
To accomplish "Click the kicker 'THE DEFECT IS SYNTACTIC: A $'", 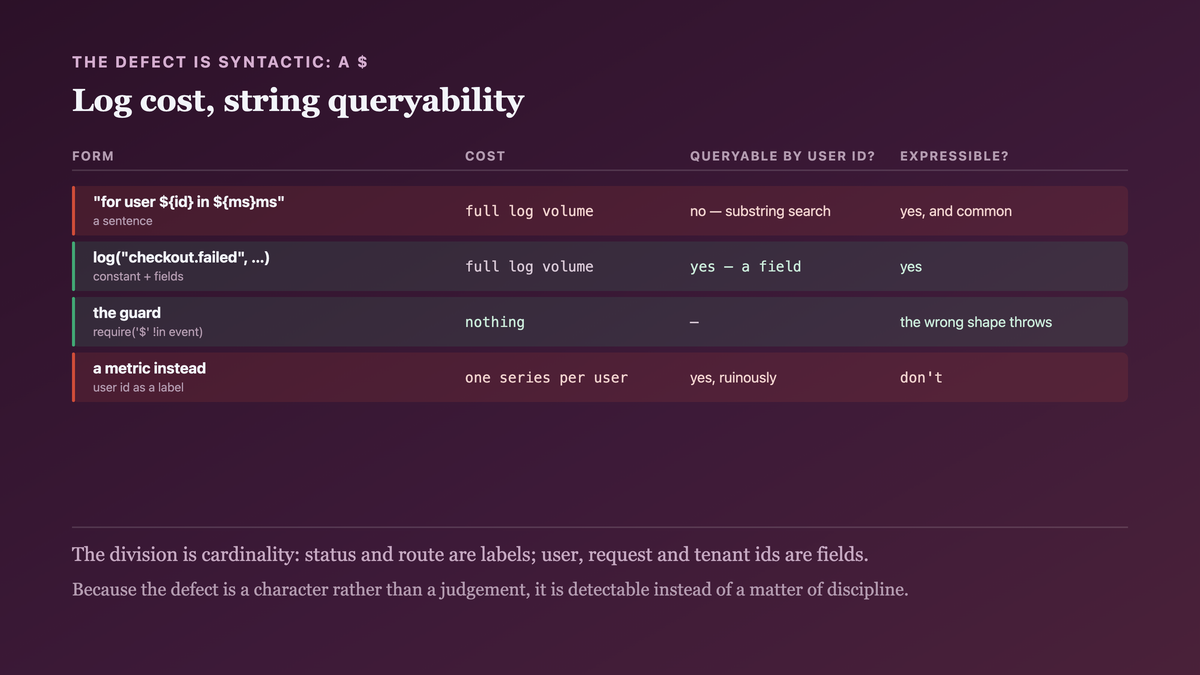I will click(220, 62).
